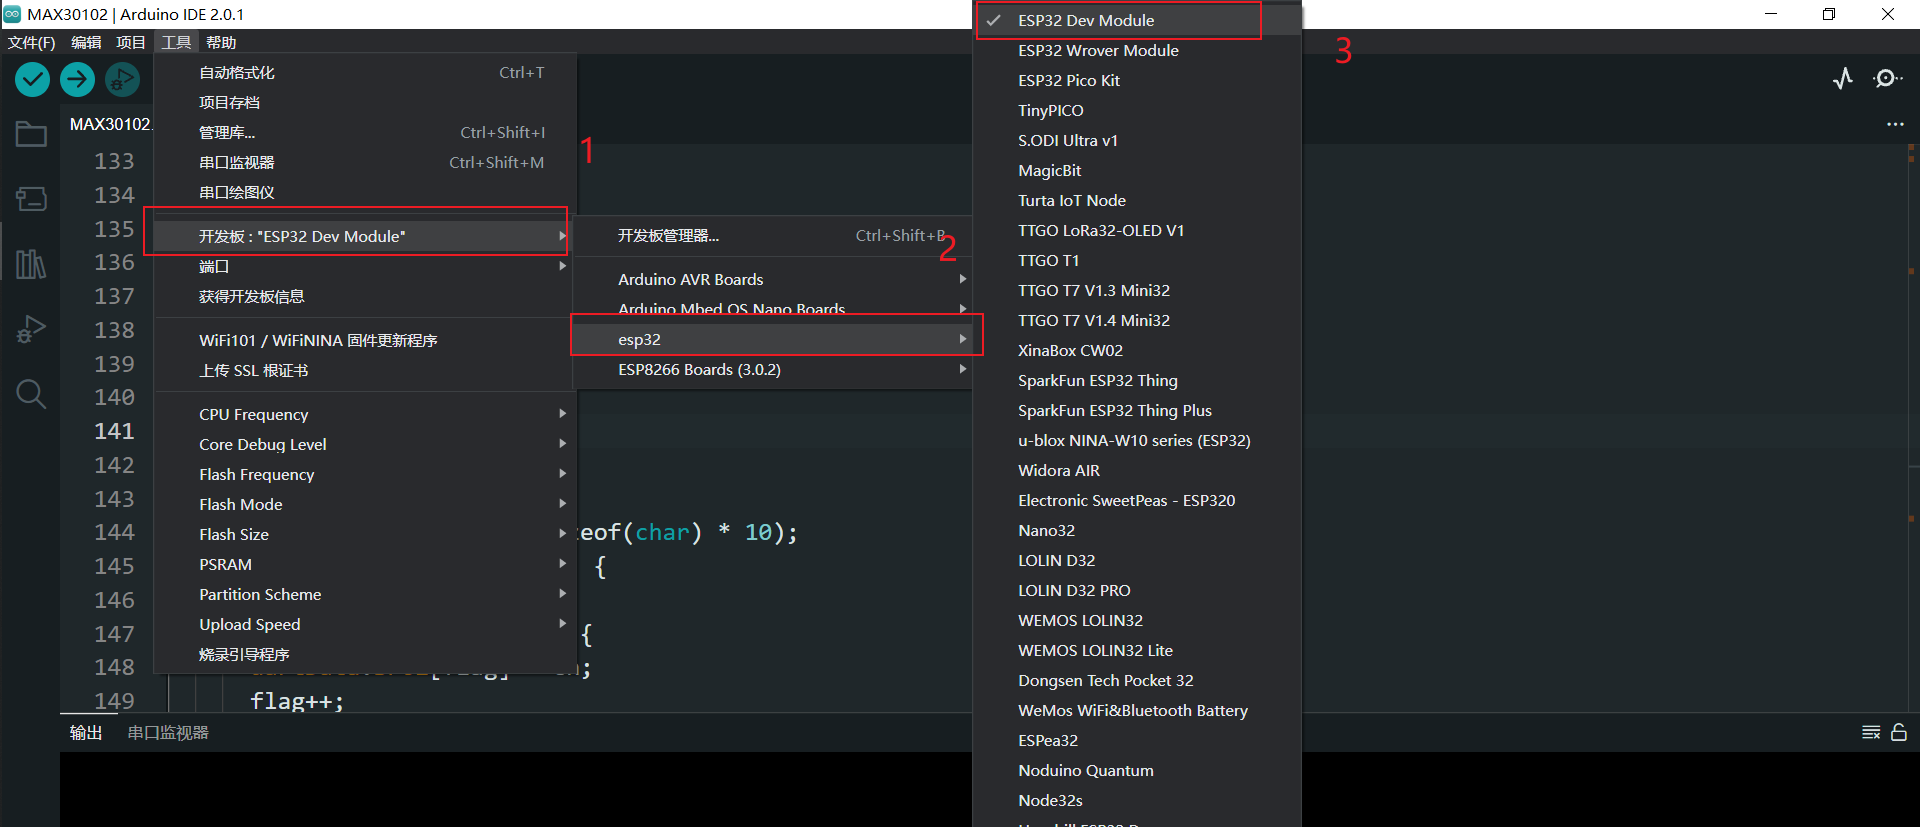Open the Serial Monitor magnifier icon
Viewport: 1920px width, 827px height.
1887,78
